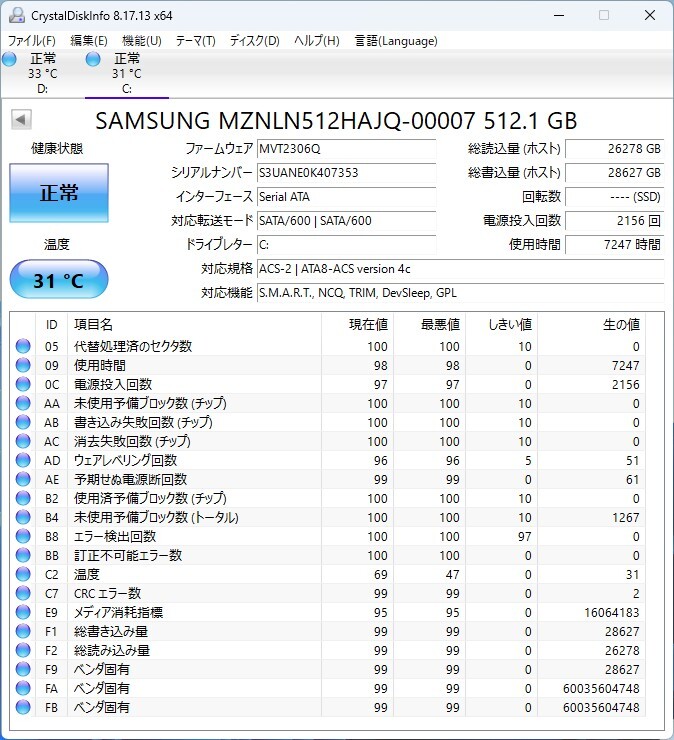Click status icon for attribute F9
Image resolution: width=674 pixels, height=740 pixels.
[23, 669]
